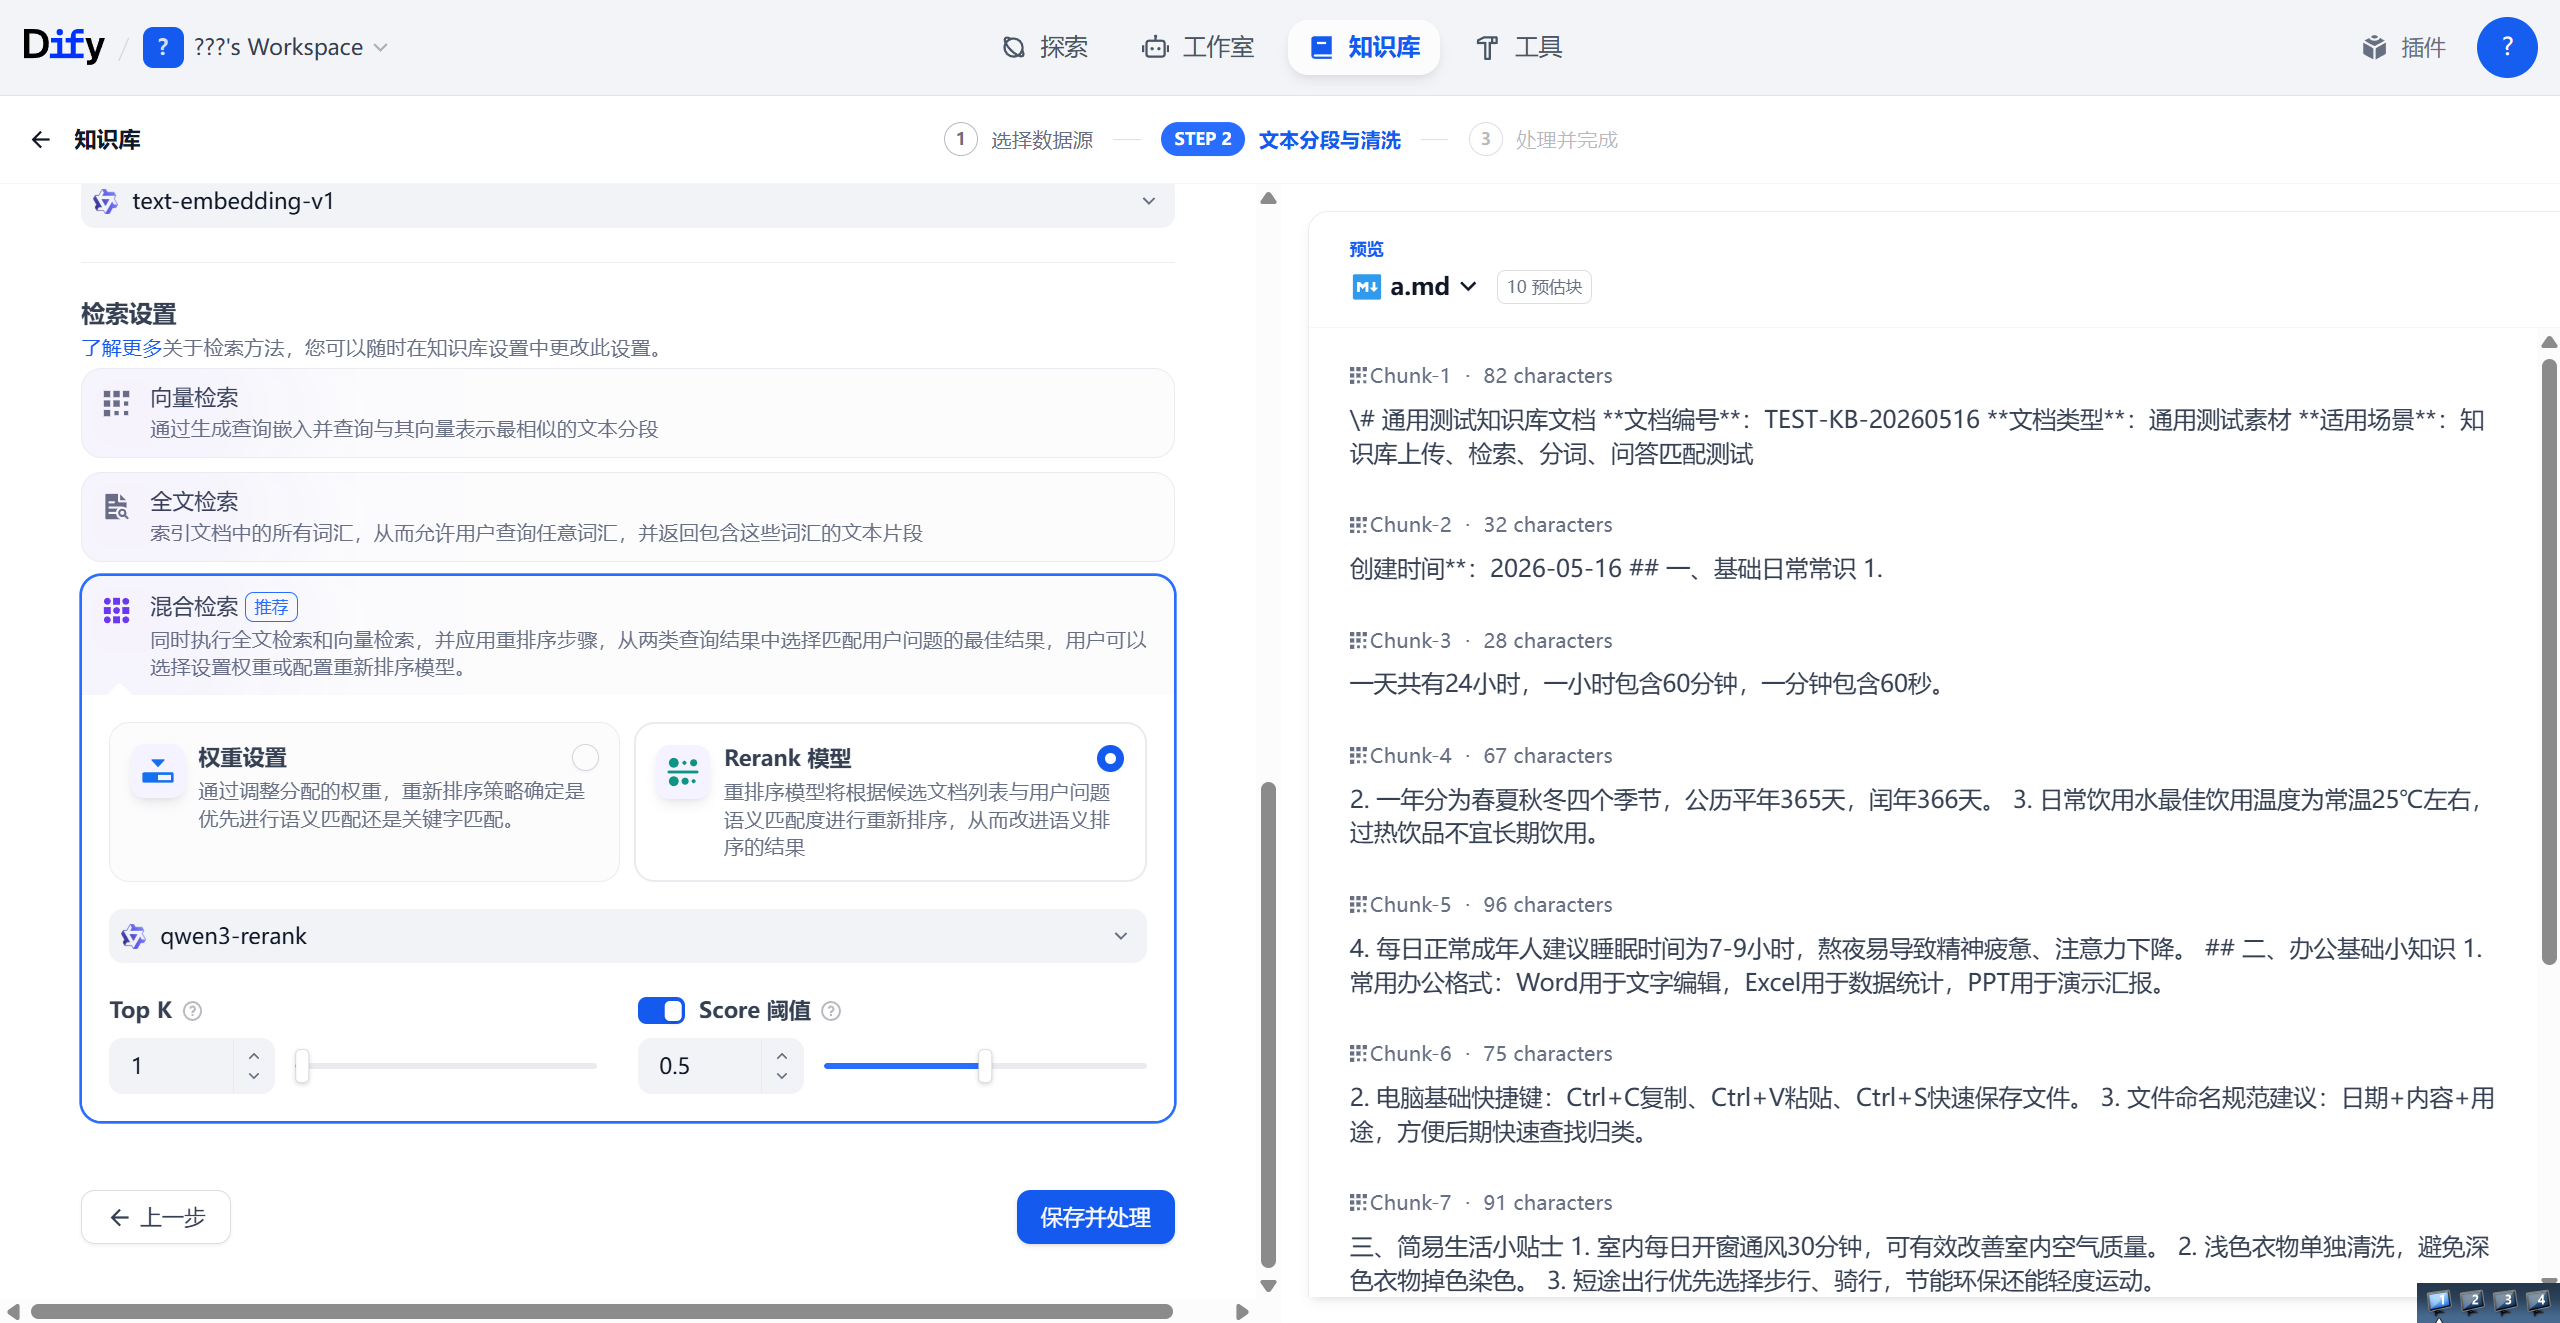Click the Chunk-3 grid icon
2560x1323 pixels.
1358,641
